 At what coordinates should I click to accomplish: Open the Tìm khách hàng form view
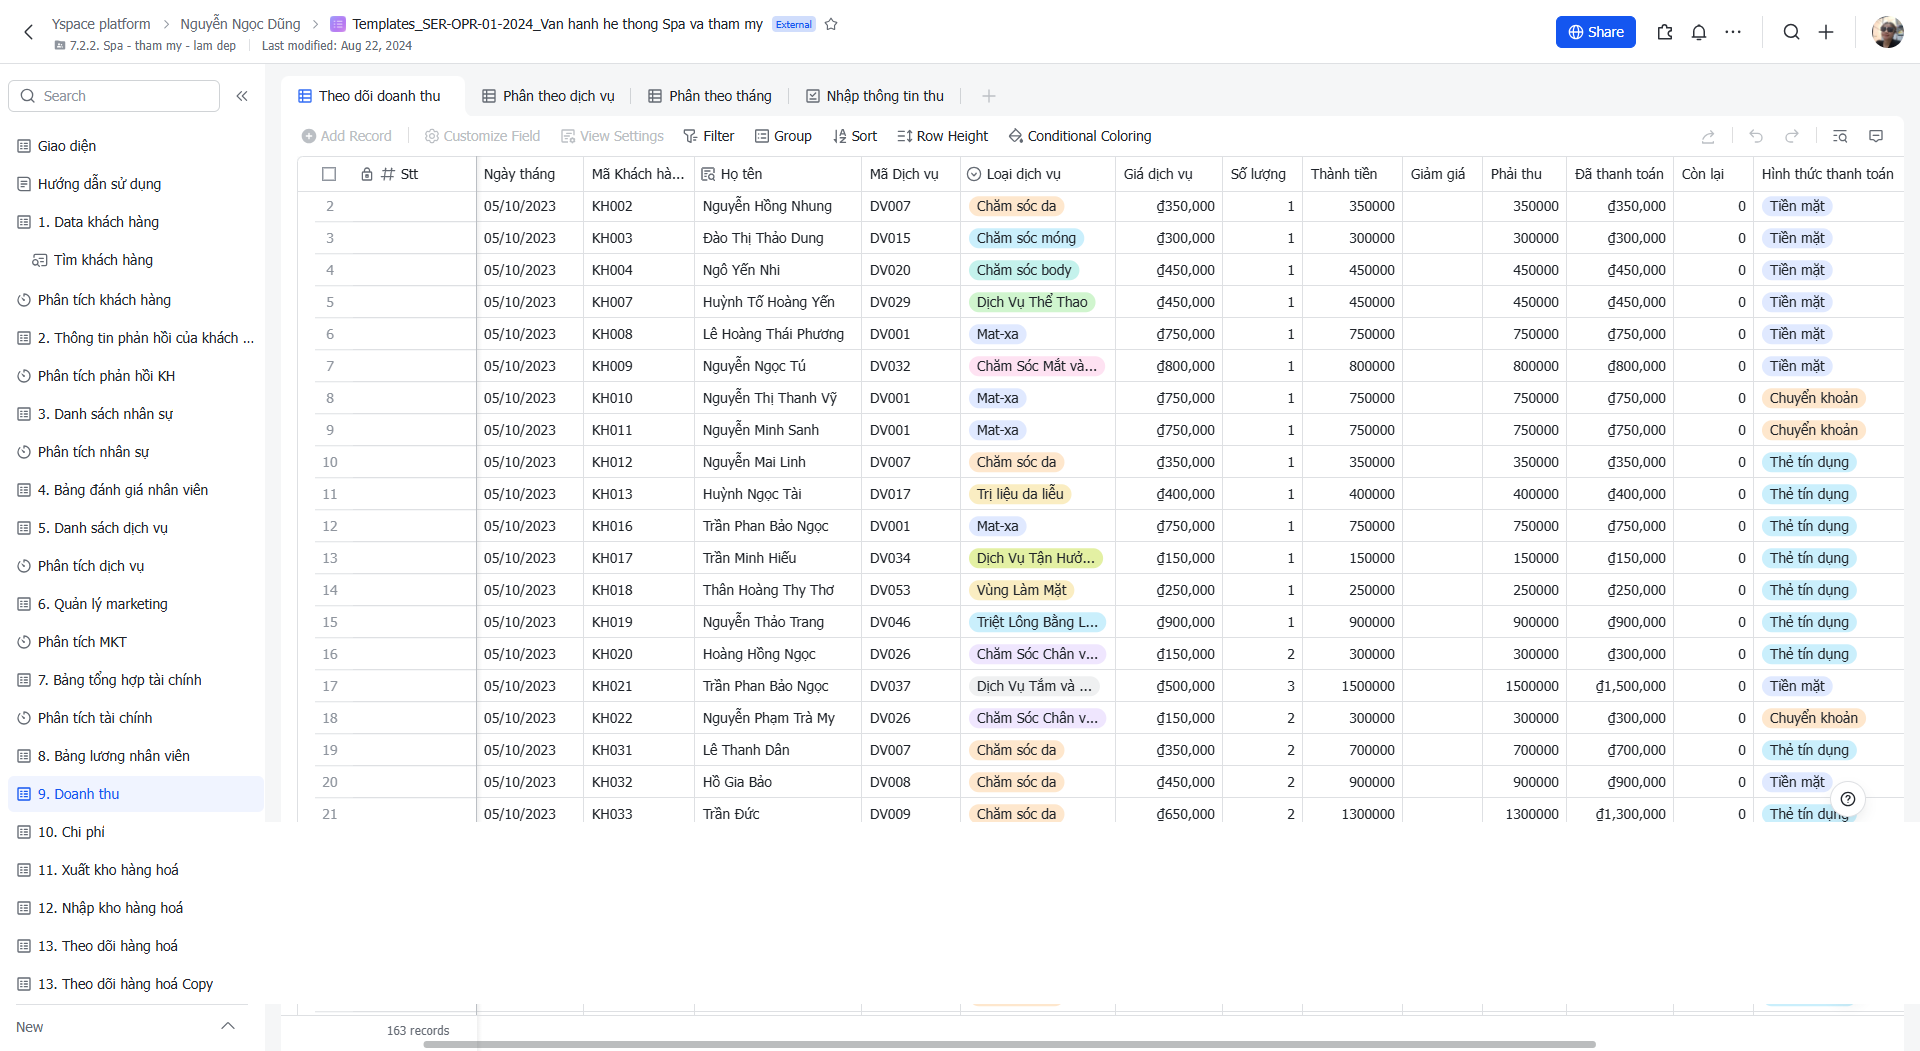(102, 260)
